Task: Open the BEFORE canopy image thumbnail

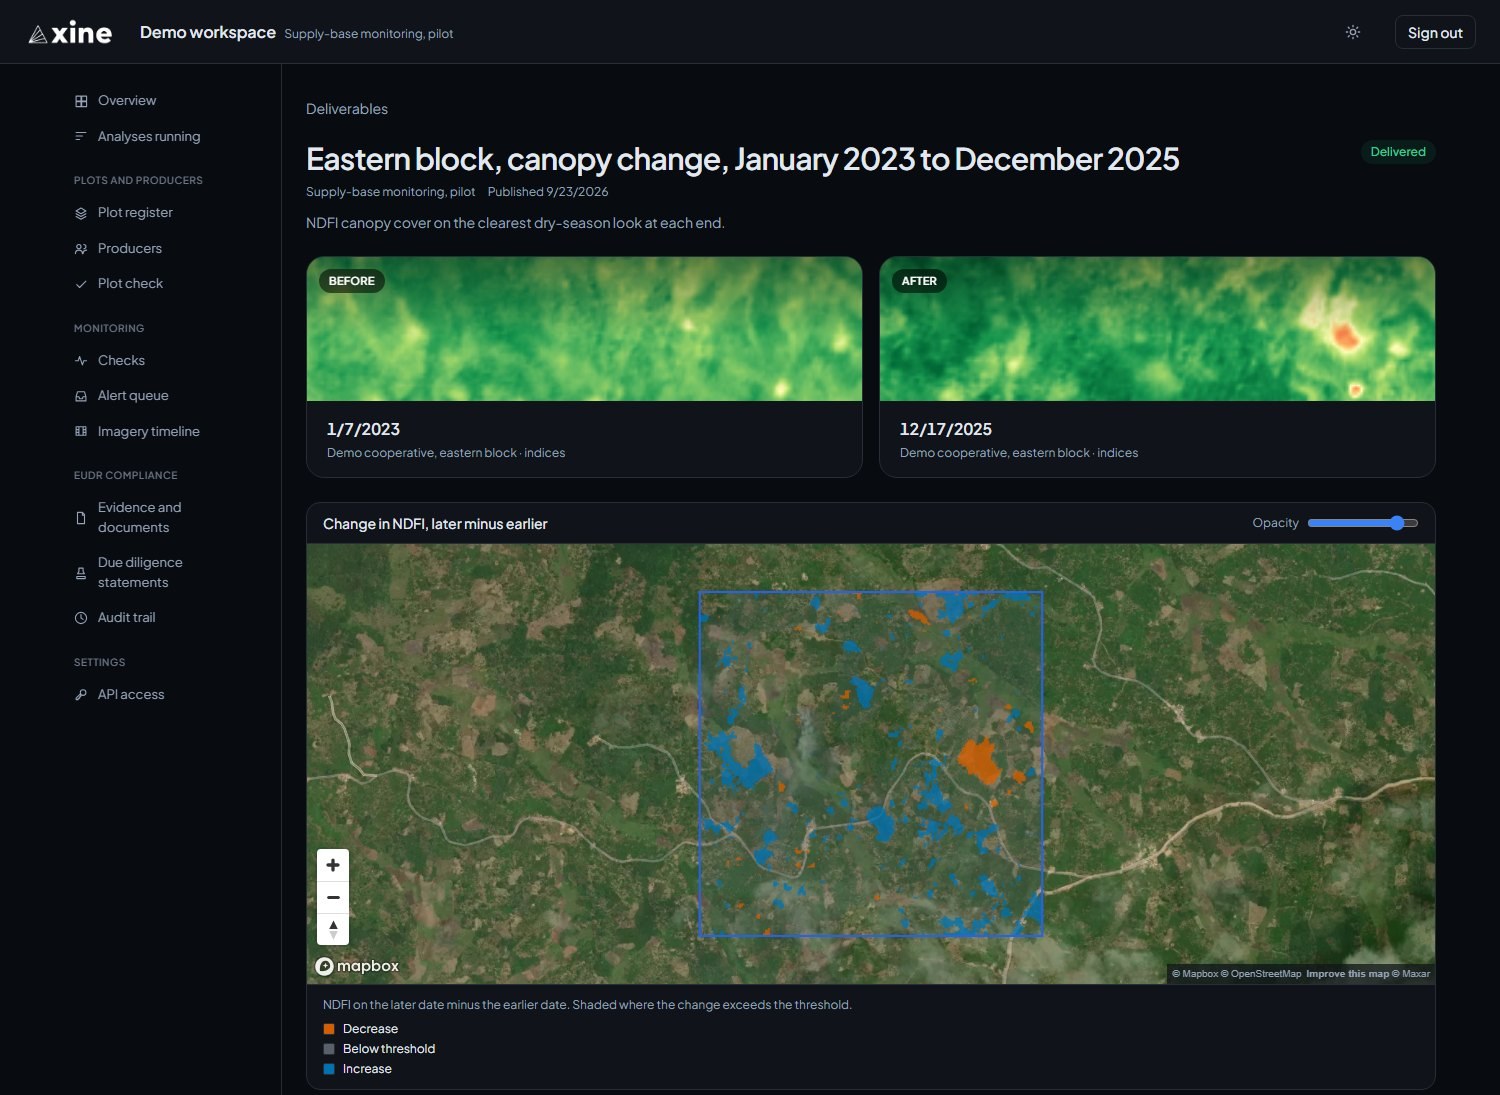Action: tap(584, 329)
